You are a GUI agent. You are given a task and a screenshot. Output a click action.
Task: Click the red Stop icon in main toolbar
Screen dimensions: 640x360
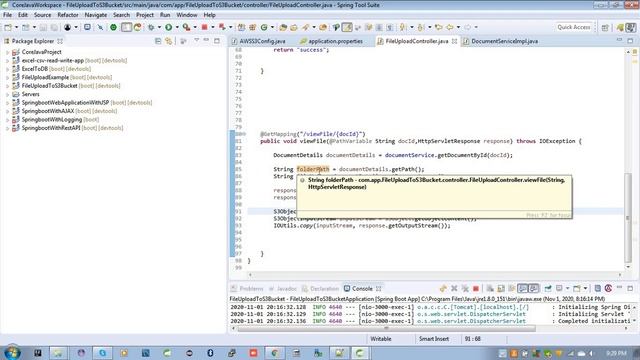pyautogui.click(x=204, y=27)
